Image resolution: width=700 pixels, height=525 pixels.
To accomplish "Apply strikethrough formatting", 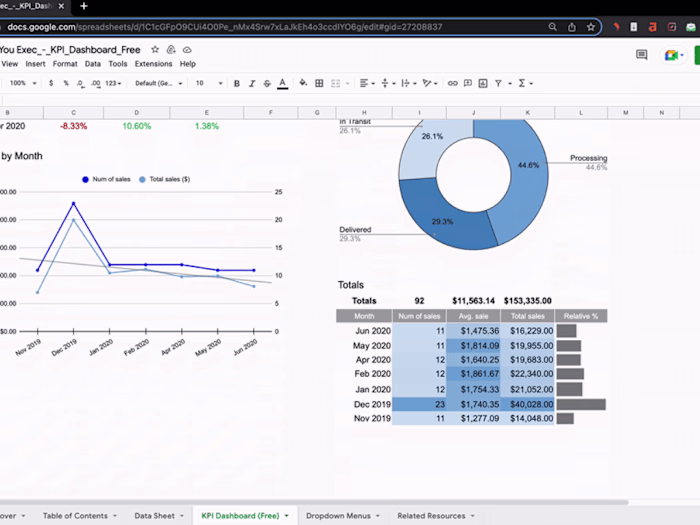I will [x=267, y=83].
